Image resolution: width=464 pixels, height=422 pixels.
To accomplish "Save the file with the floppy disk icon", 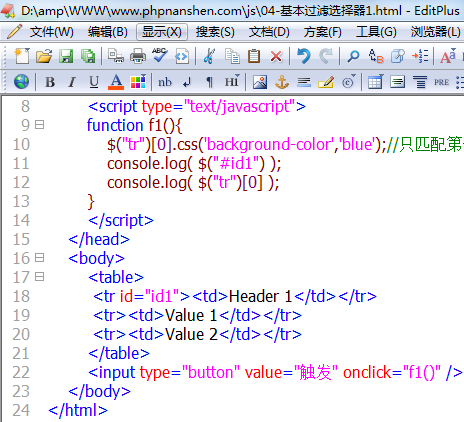I will [x=66, y=56].
